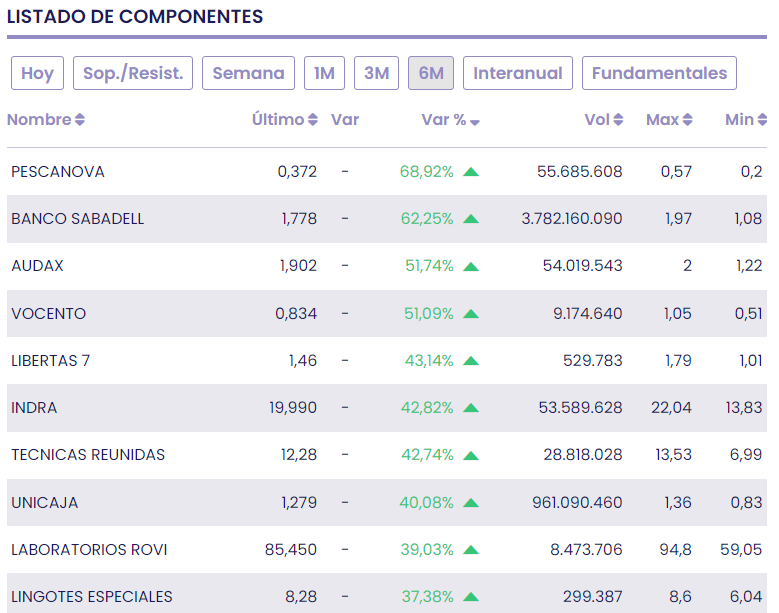
Task: Toggle Var % descending sort arrow
Action: click(475, 121)
